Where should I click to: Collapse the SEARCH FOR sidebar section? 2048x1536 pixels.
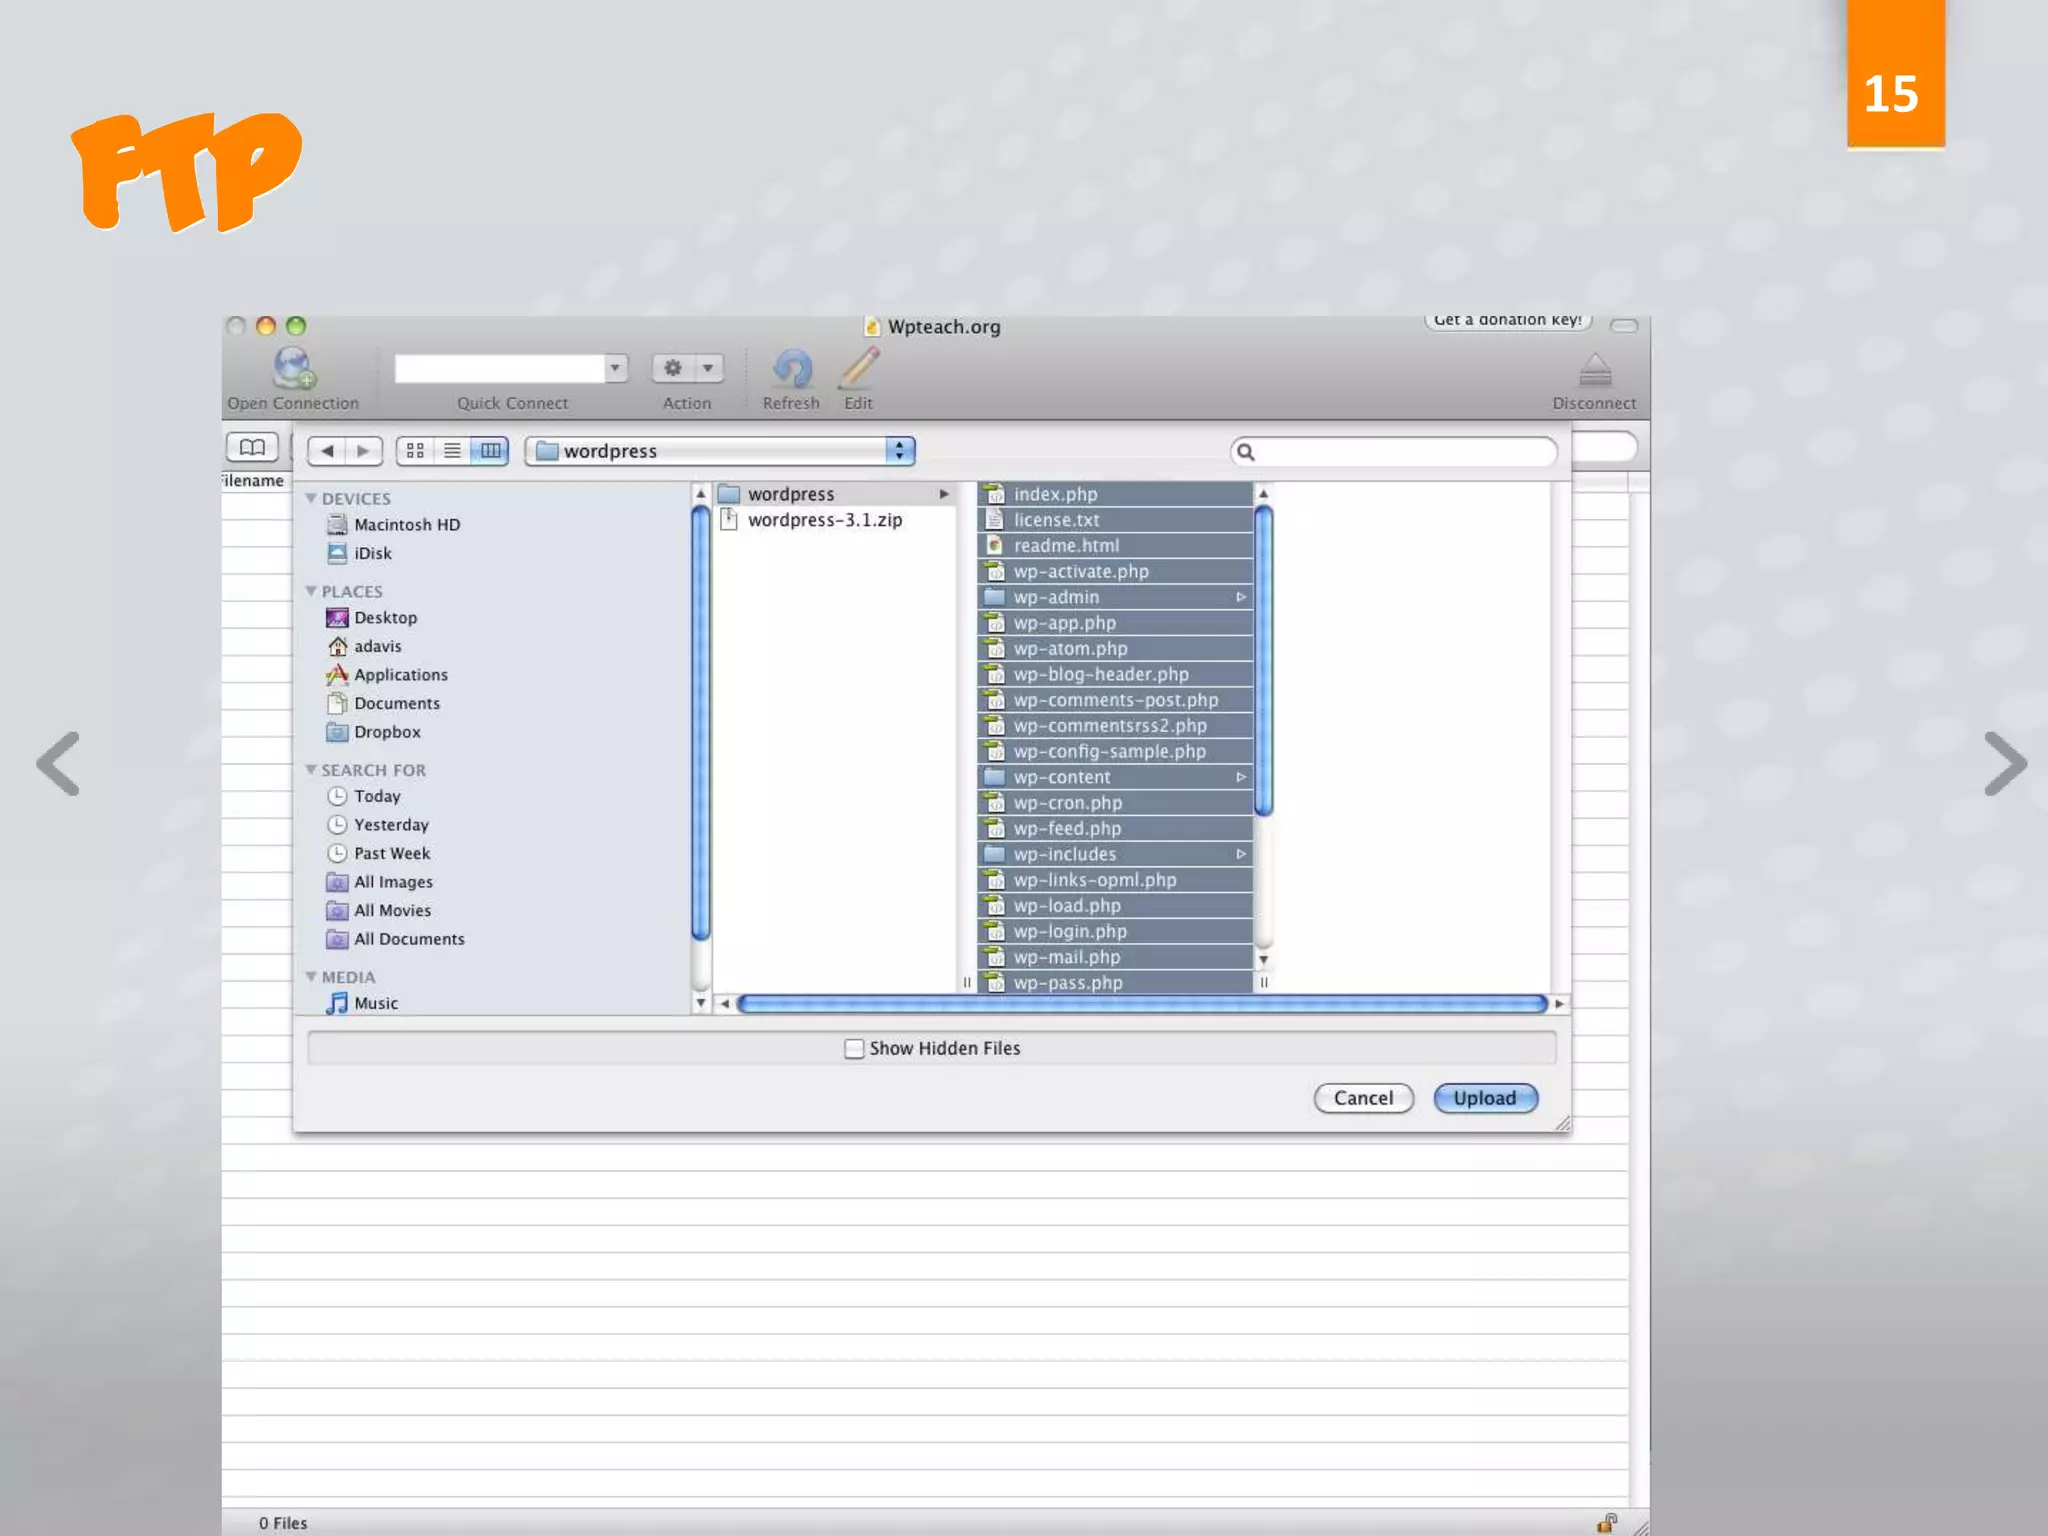point(311,770)
